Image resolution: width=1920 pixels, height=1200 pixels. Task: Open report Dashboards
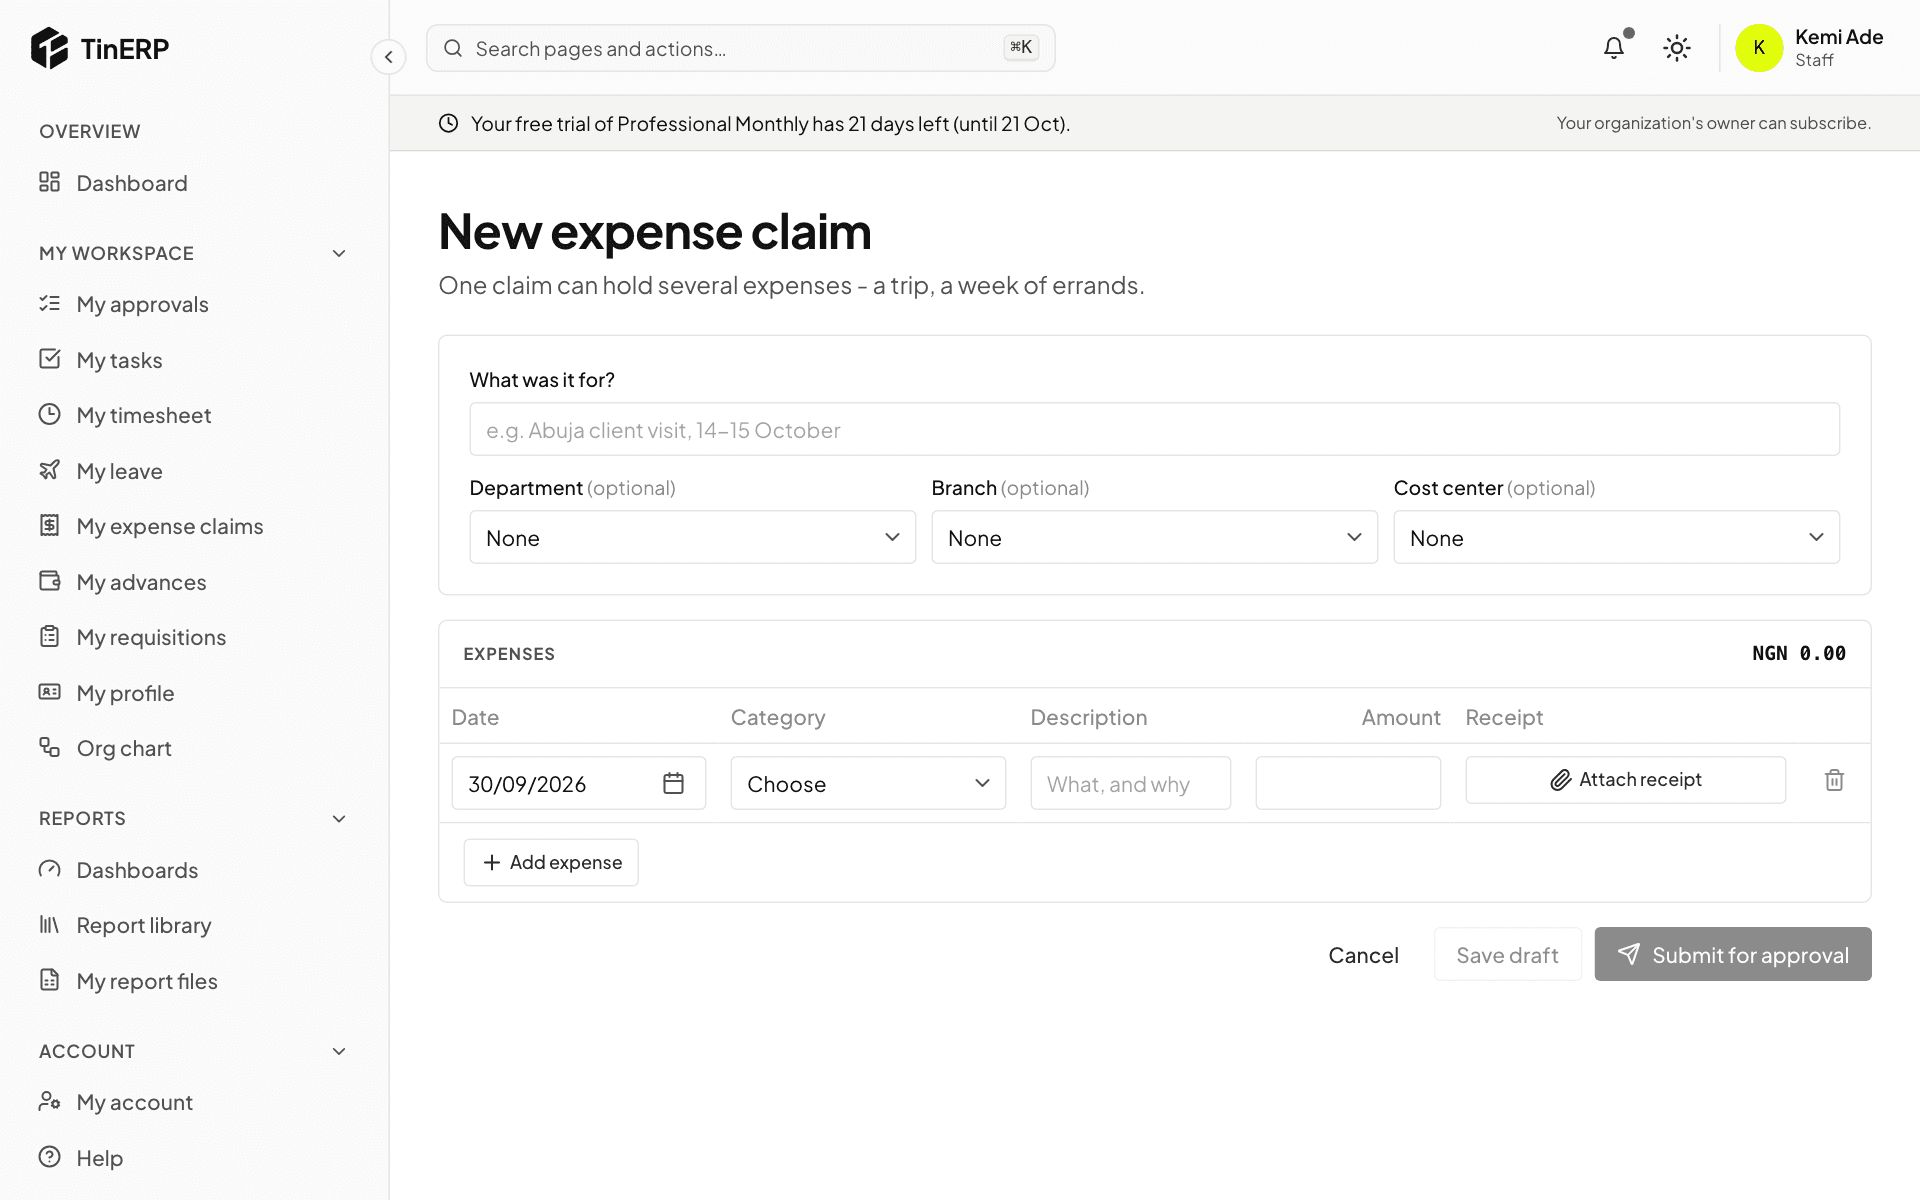[194, 870]
